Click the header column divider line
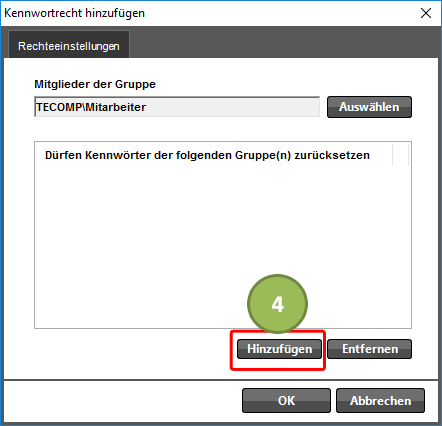 [393, 155]
